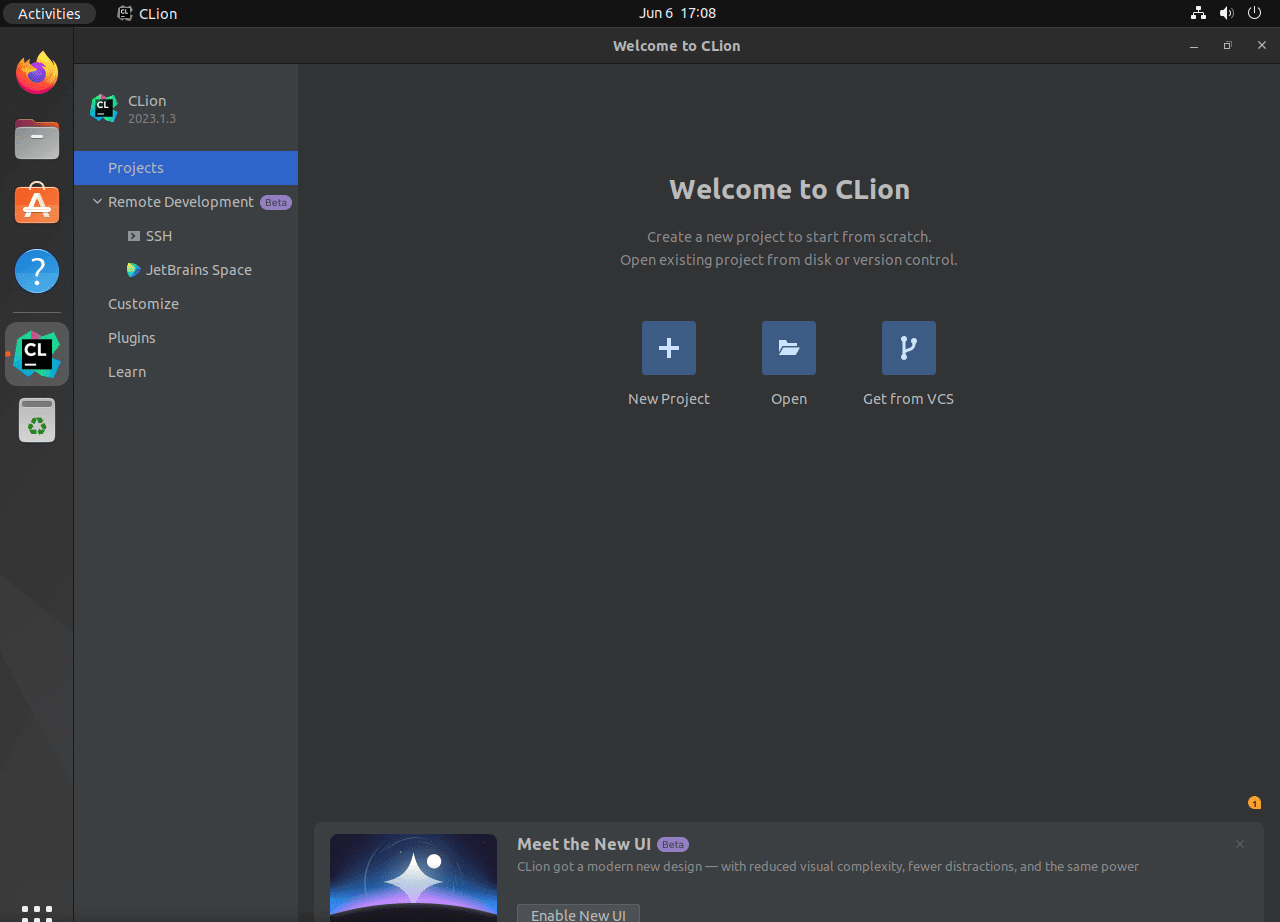Click the JetBrains Space icon
Viewport: 1280px width, 922px height.
[133, 269]
